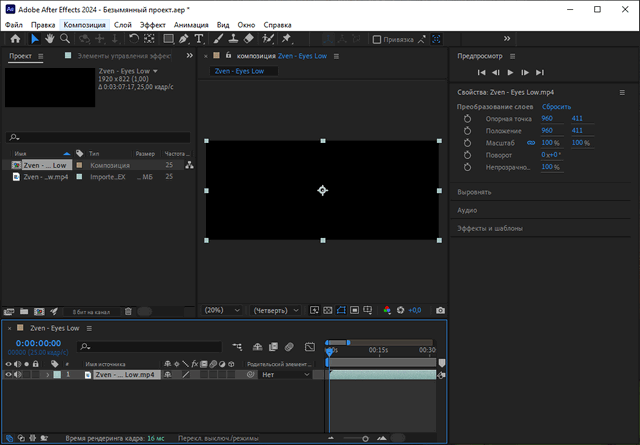Viewport: 640px width, 445px height.
Task: Open the Анимация menu
Action: [191, 23]
